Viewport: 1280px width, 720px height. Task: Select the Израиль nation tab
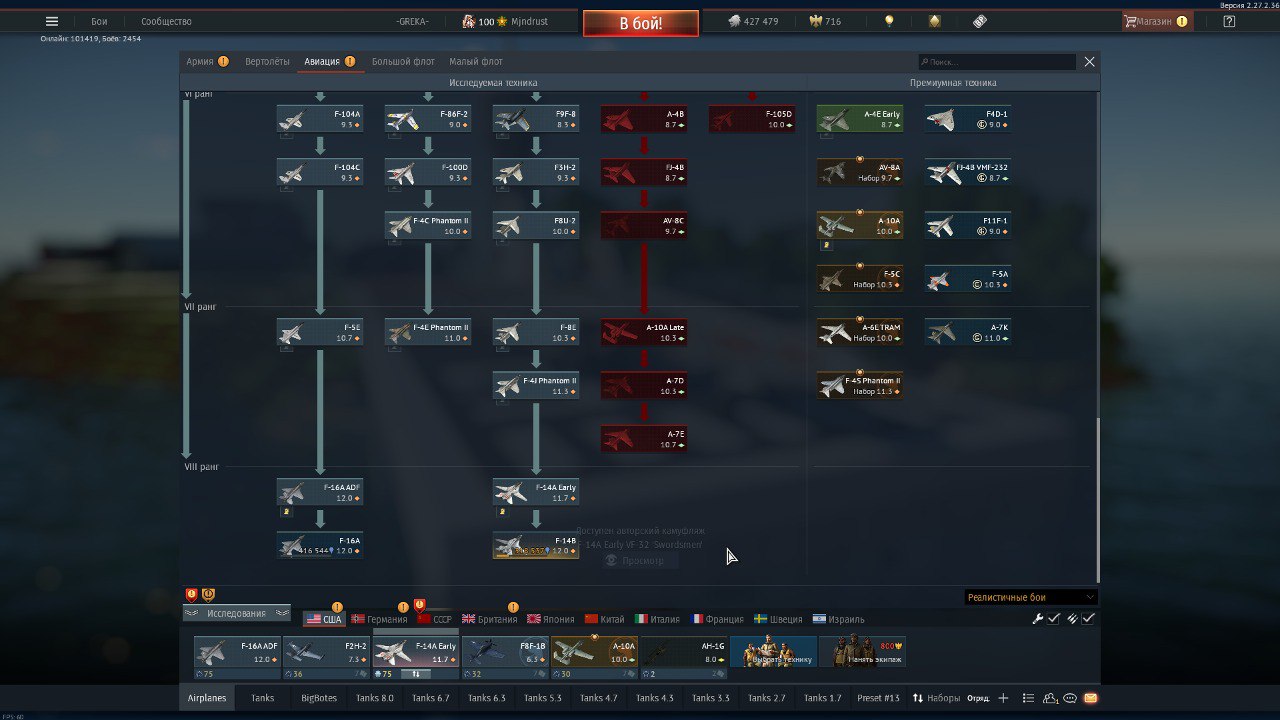[x=838, y=619]
